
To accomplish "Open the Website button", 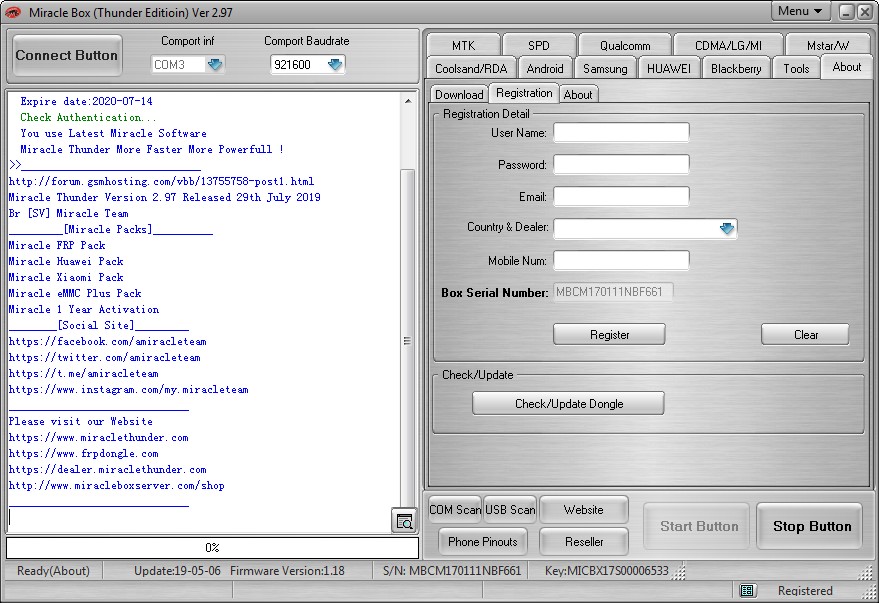I will tap(584, 509).
